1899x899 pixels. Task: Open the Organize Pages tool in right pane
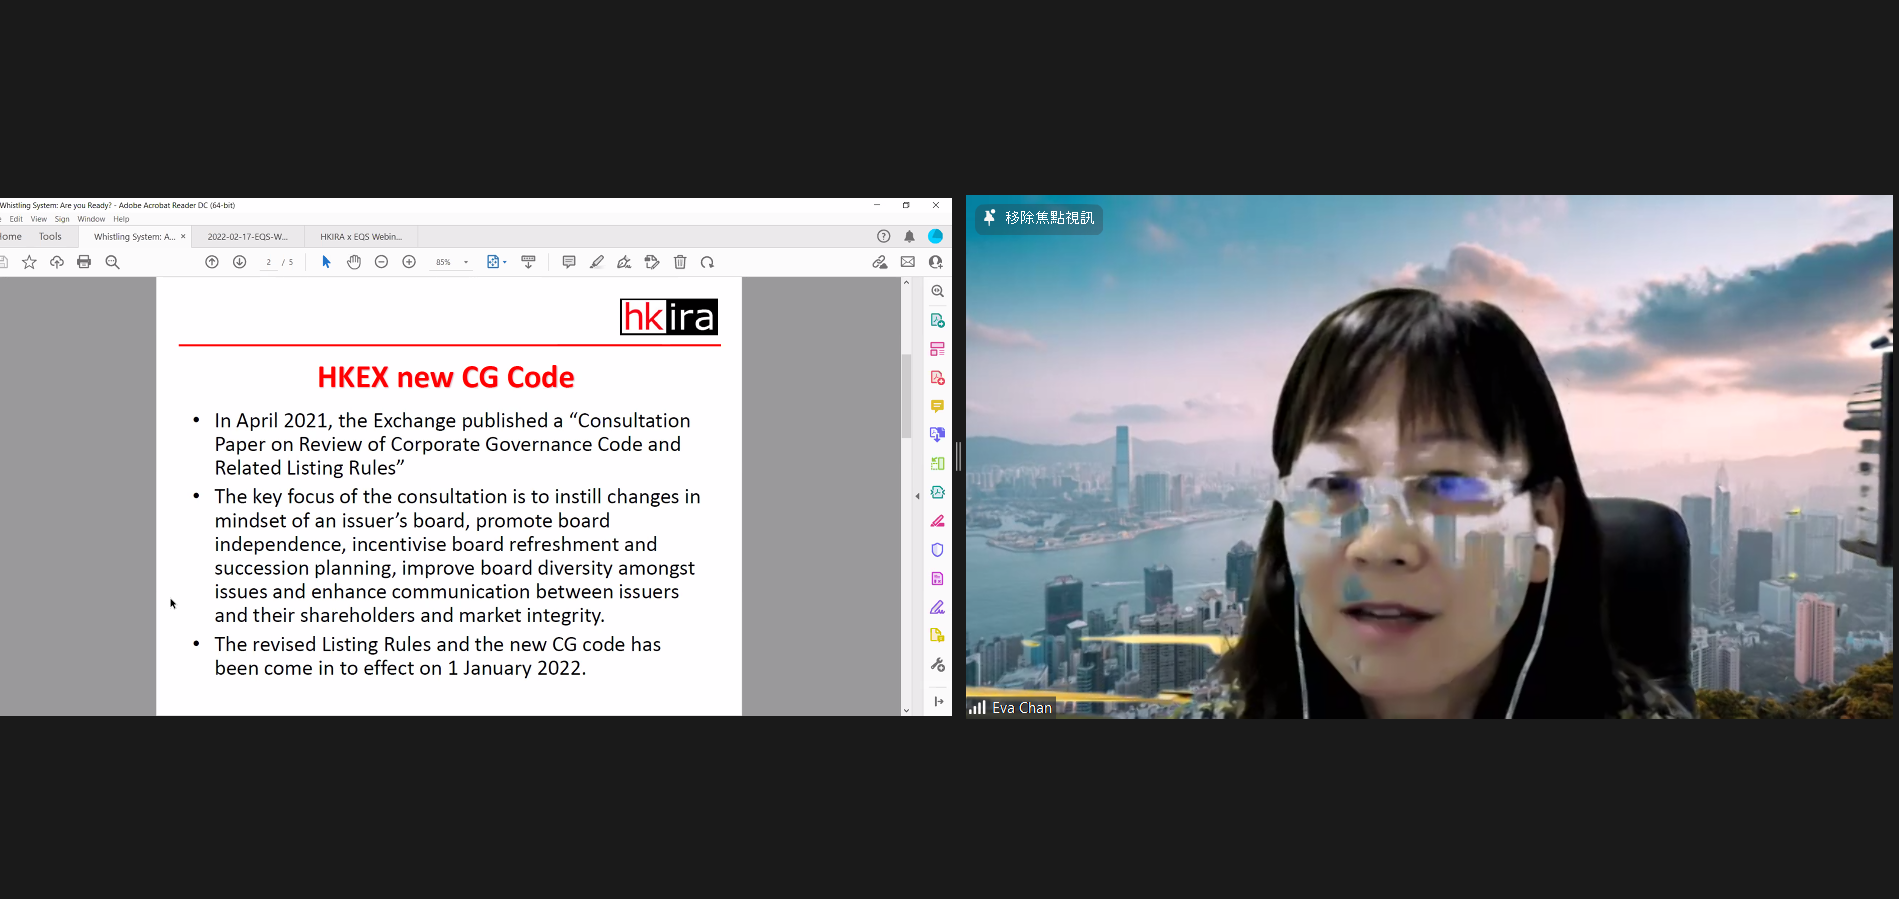[x=938, y=349]
